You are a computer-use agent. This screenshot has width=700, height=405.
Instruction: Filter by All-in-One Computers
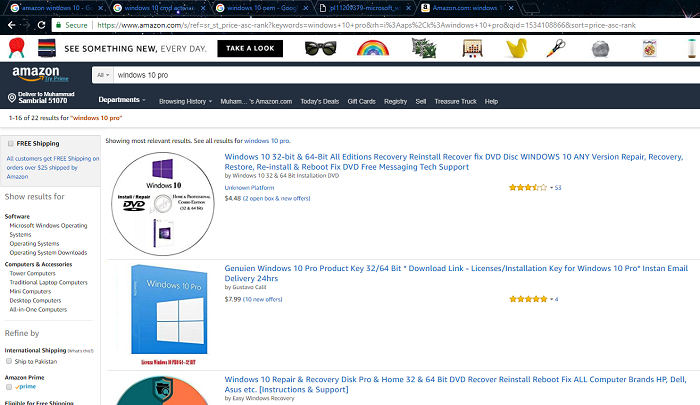pyautogui.click(x=38, y=309)
